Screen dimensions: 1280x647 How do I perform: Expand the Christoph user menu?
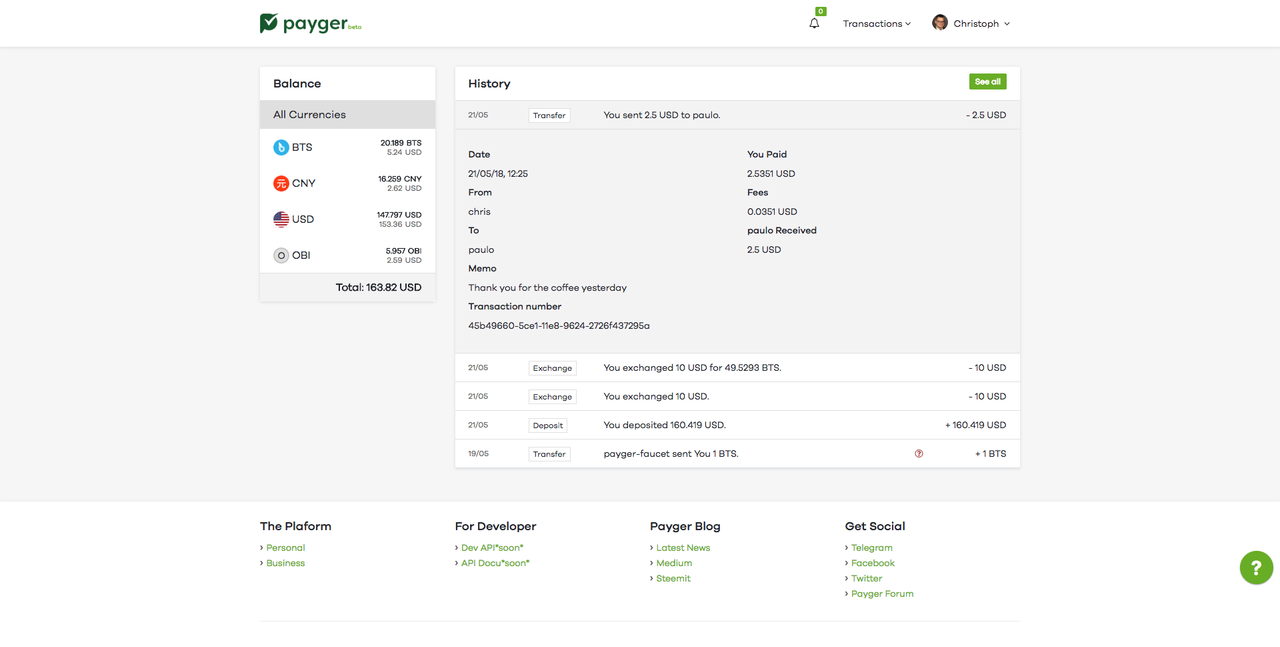click(971, 24)
